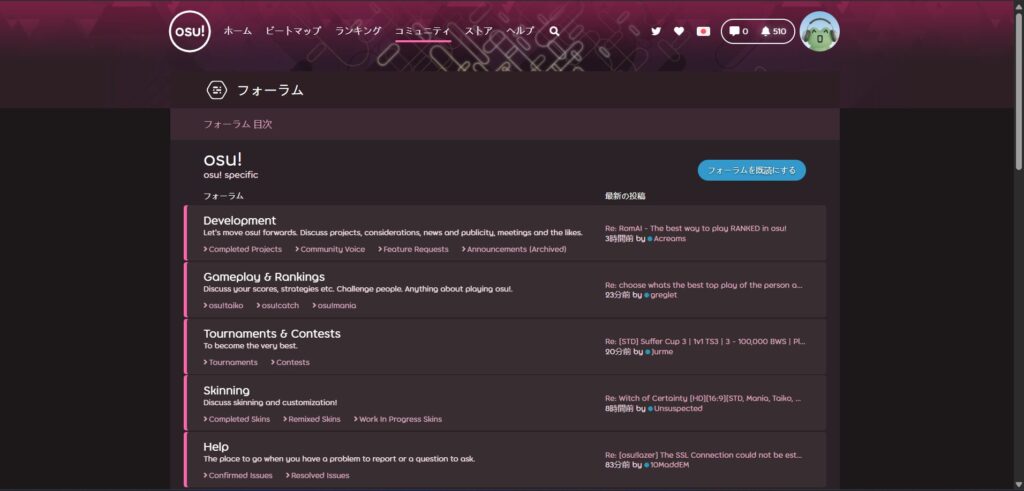Screen dimensions: 1024x491
Task: Open latest post Re: choose whats the best top play
Action: point(703,285)
